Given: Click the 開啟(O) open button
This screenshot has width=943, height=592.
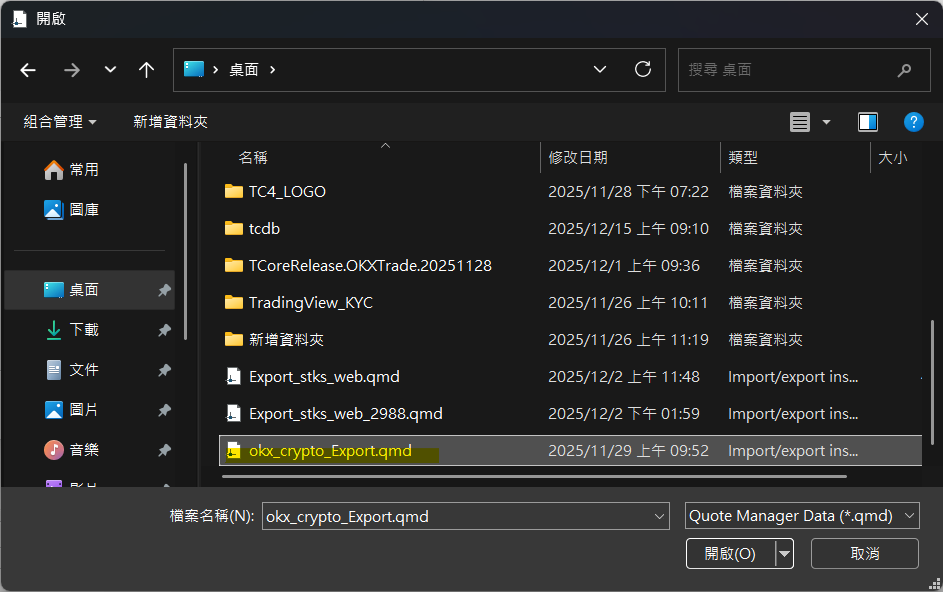Looking at the screenshot, I should 729,553.
